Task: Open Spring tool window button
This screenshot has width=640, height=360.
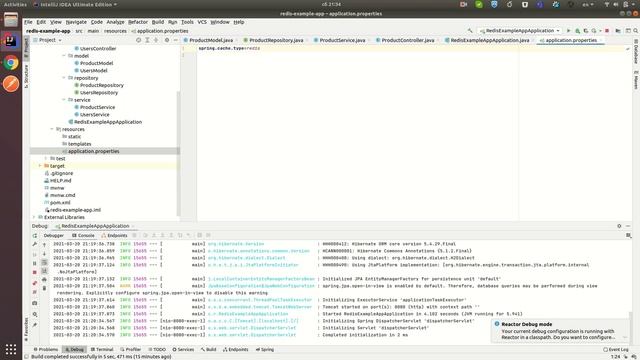Action: coord(265,349)
